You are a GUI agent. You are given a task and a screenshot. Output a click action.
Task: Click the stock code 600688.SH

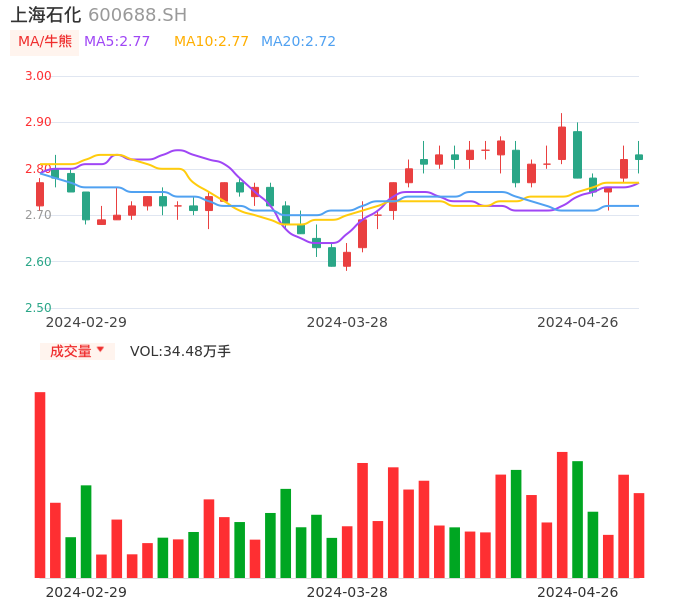(137, 15)
